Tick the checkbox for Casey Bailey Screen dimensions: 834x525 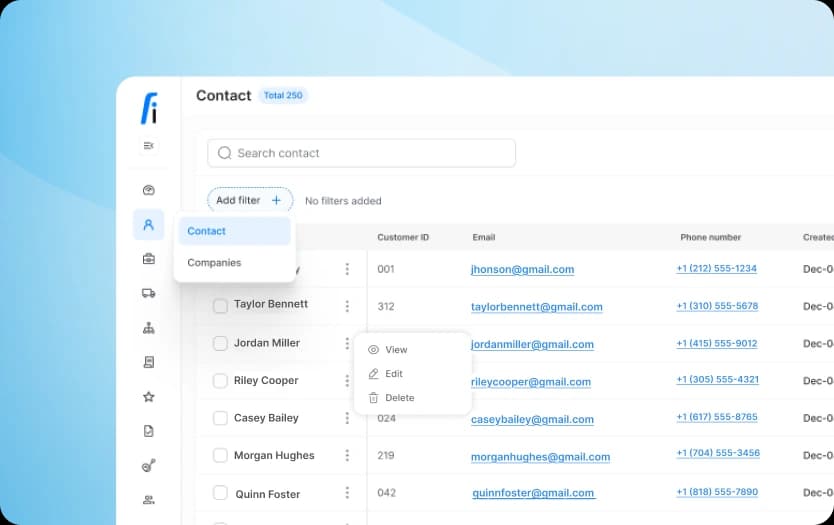point(220,418)
